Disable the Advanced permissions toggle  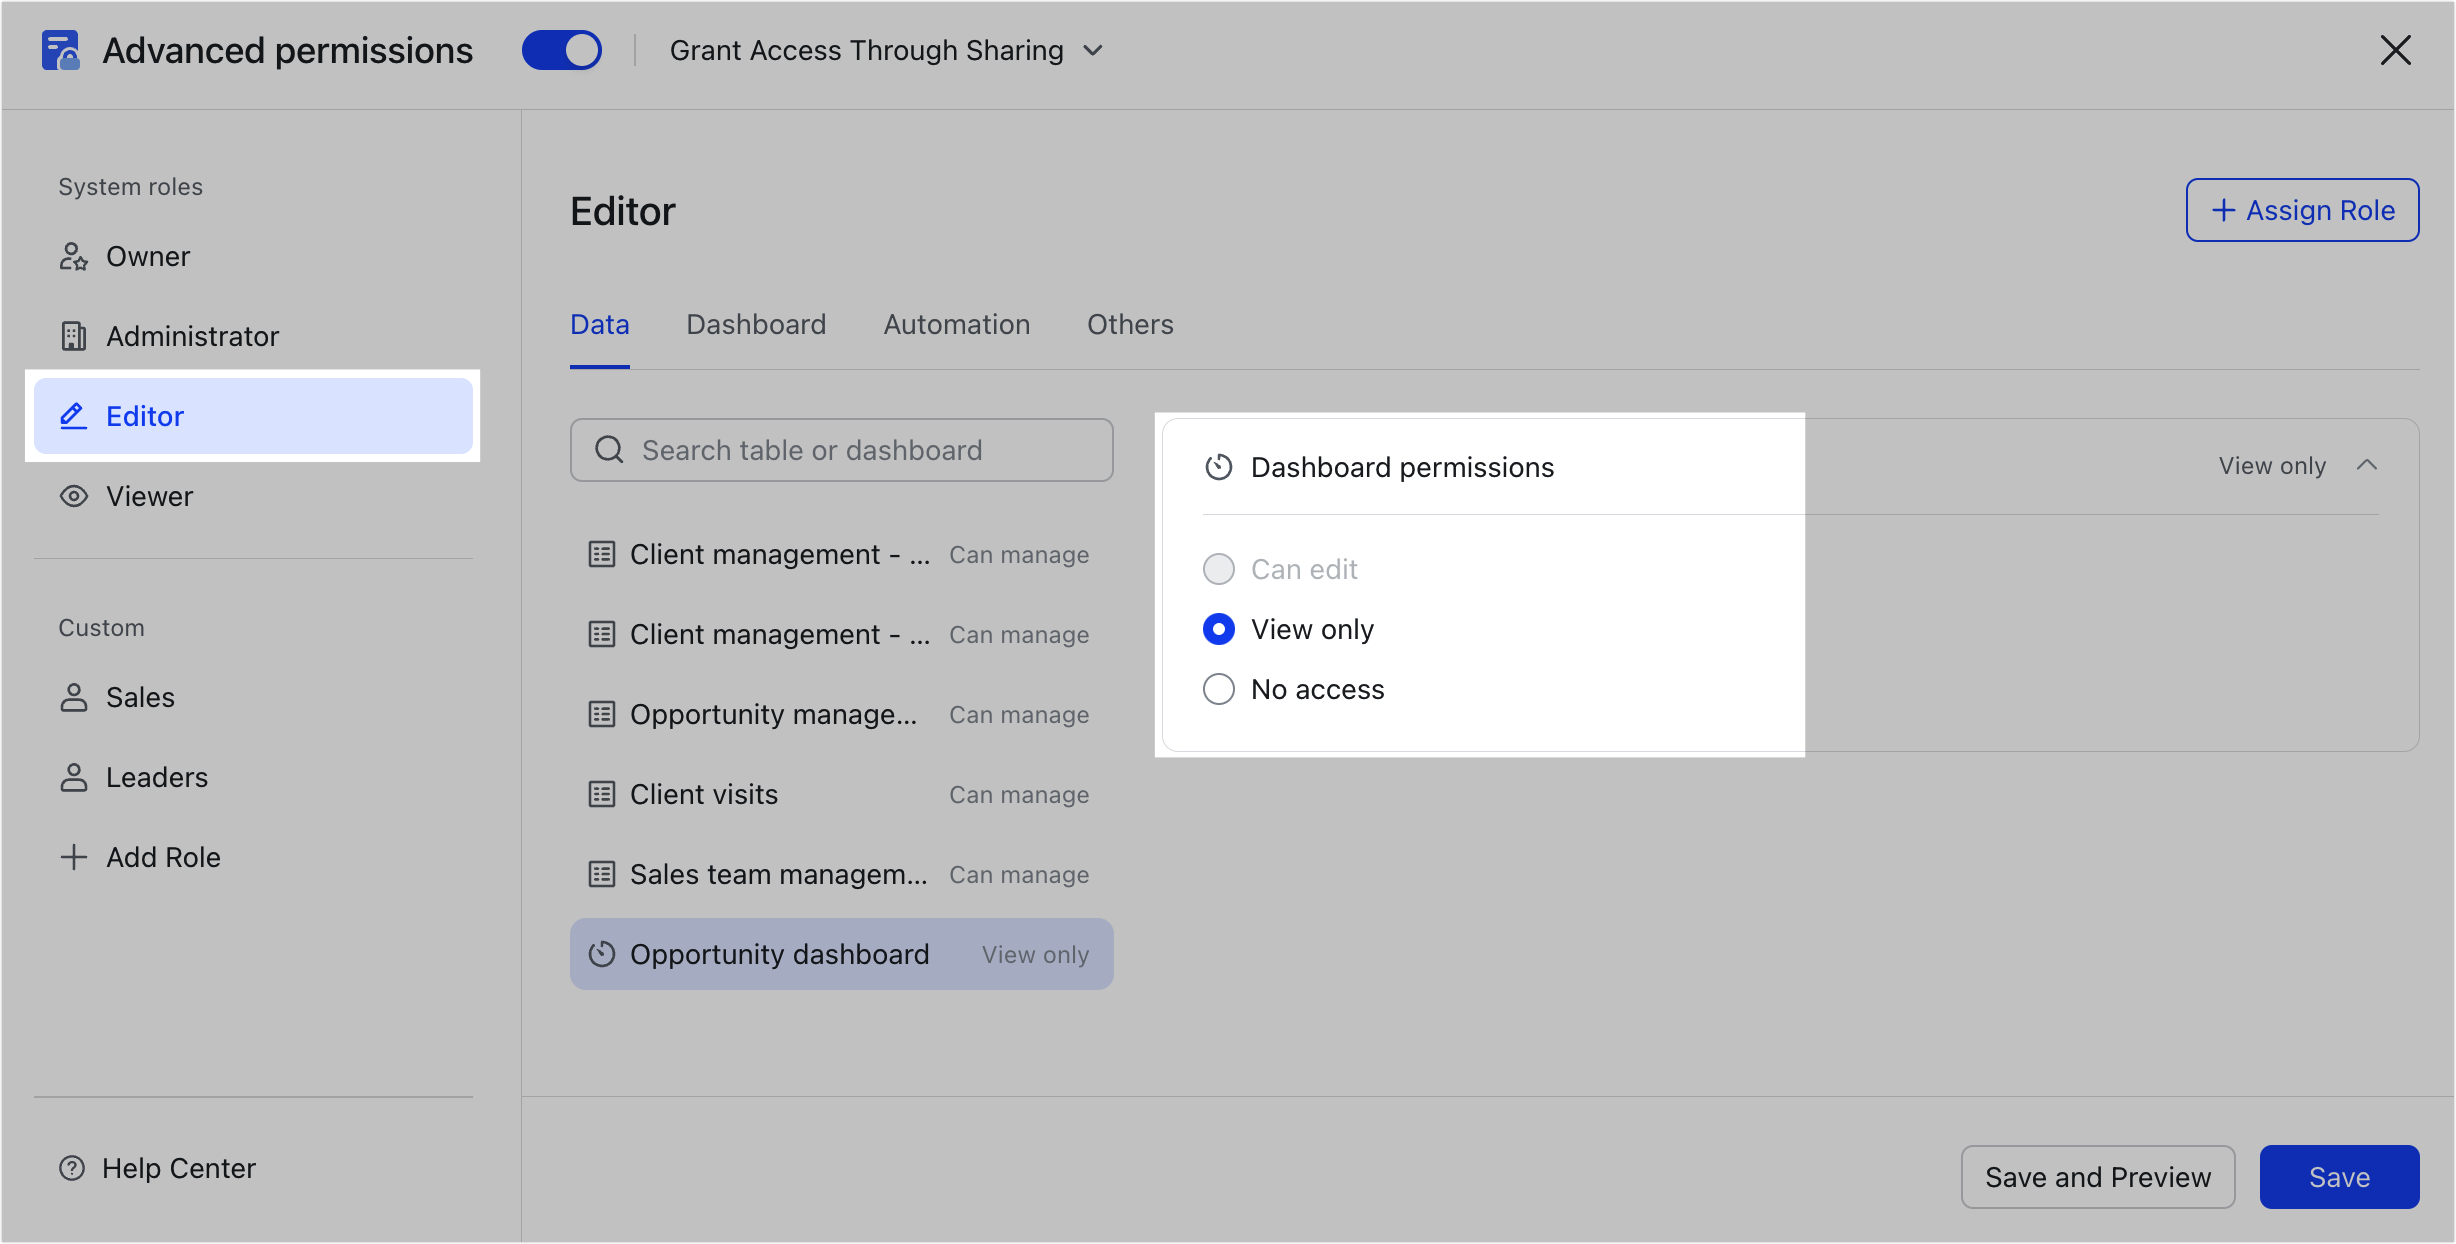[562, 49]
